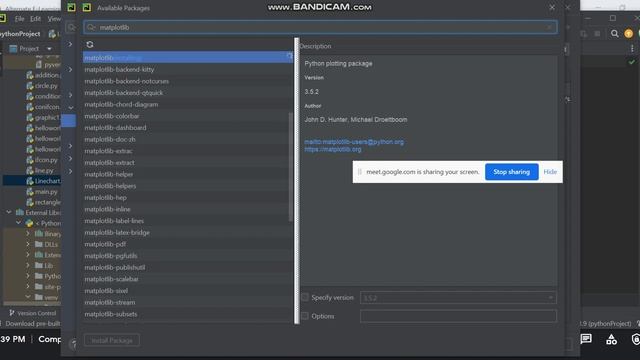Enable the Specify version checkbox

point(305,297)
